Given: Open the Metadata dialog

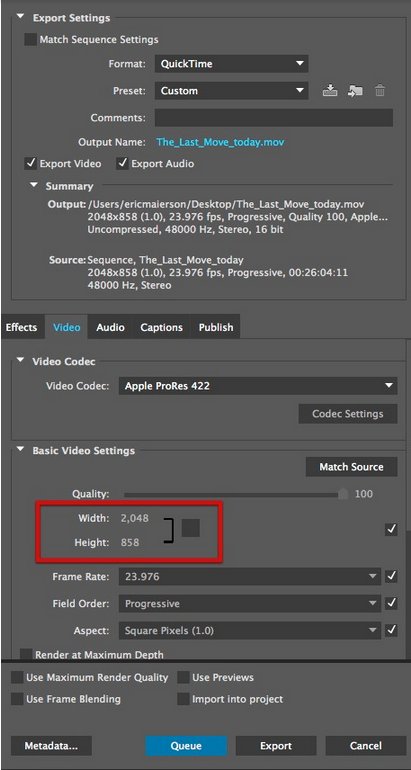Looking at the screenshot, I should point(51,745).
